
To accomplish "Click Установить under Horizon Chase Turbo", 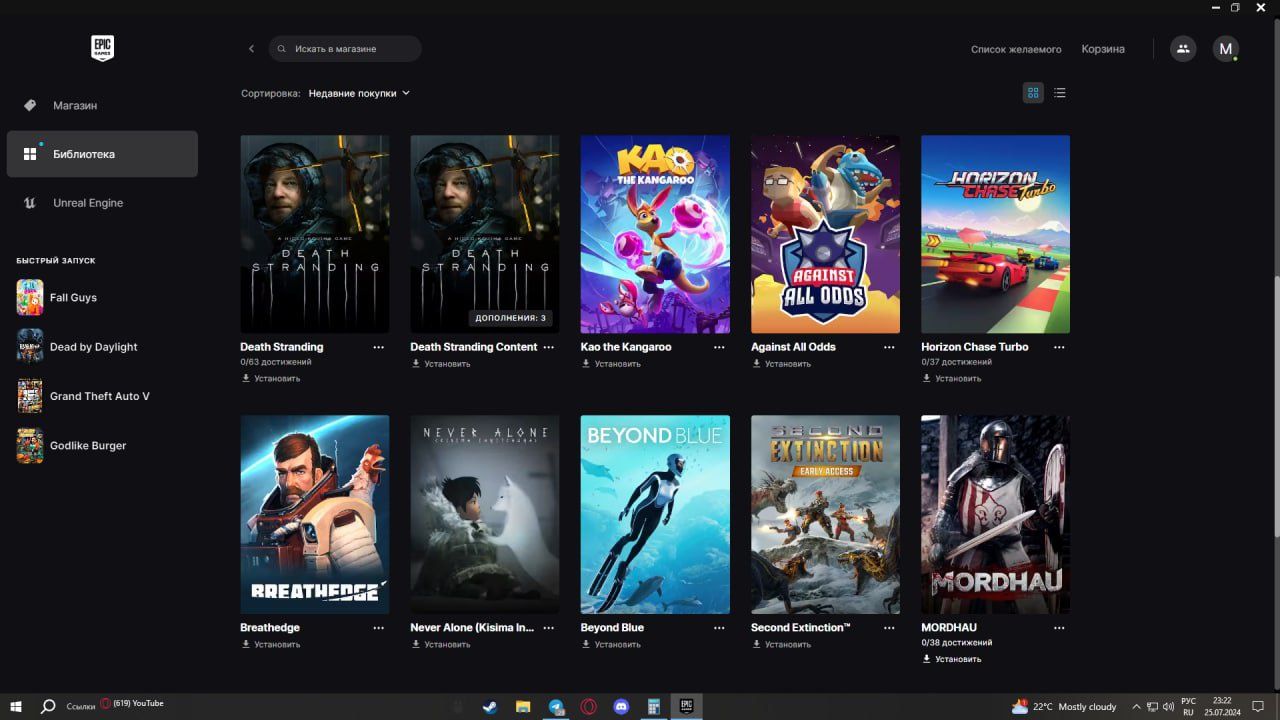I will (x=951, y=378).
